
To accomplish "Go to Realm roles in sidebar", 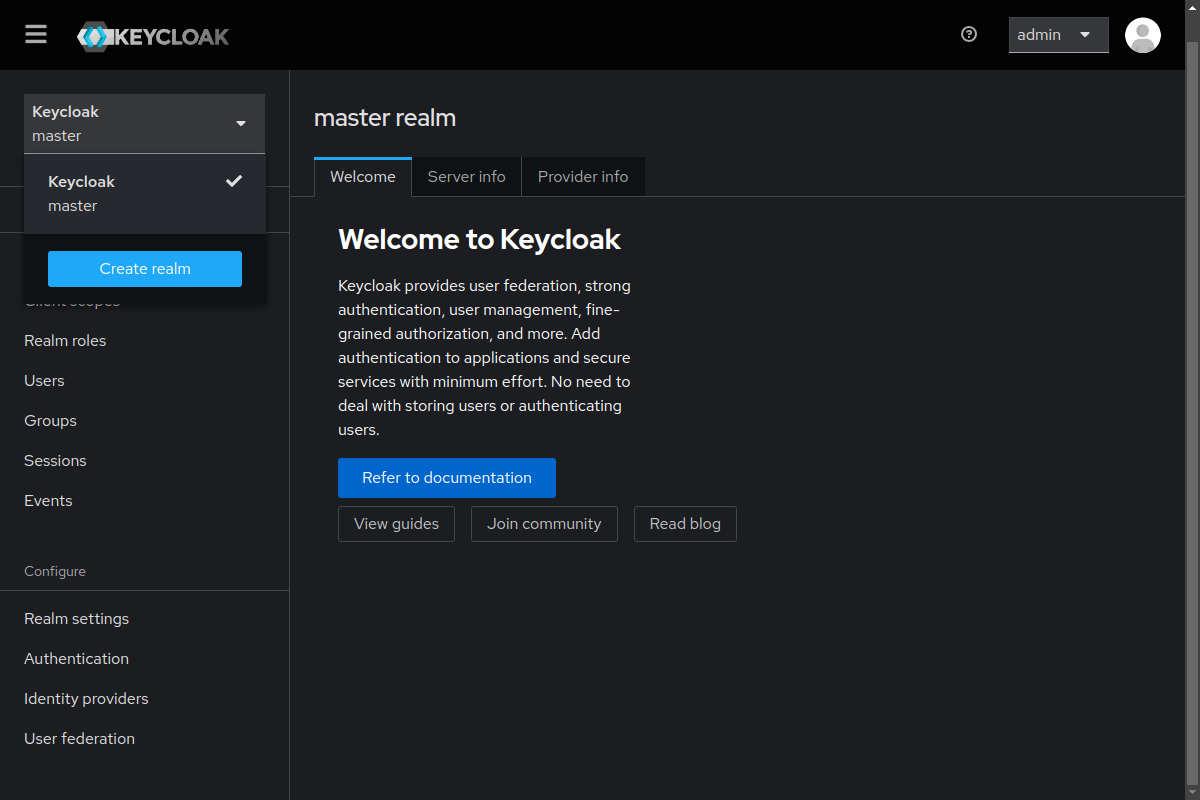I will coord(65,341).
